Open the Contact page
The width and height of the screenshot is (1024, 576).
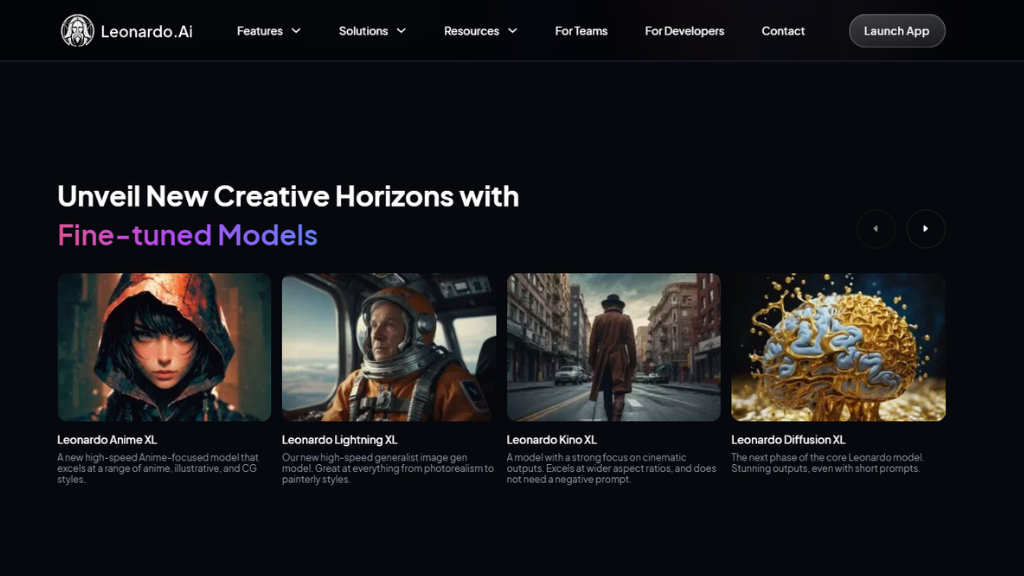pos(783,31)
